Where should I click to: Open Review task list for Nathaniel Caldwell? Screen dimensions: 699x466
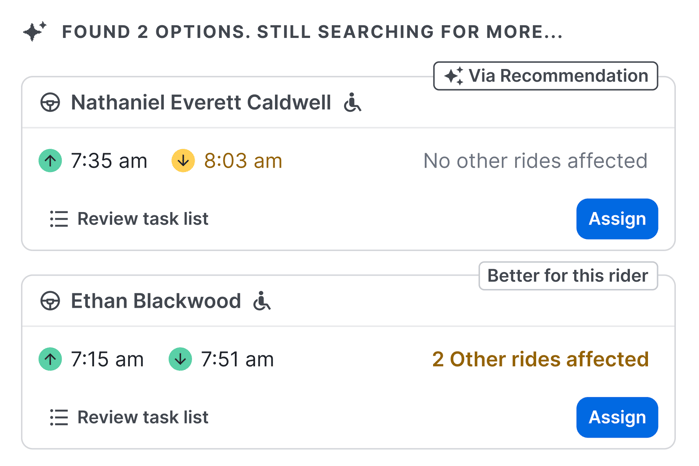coord(142,219)
